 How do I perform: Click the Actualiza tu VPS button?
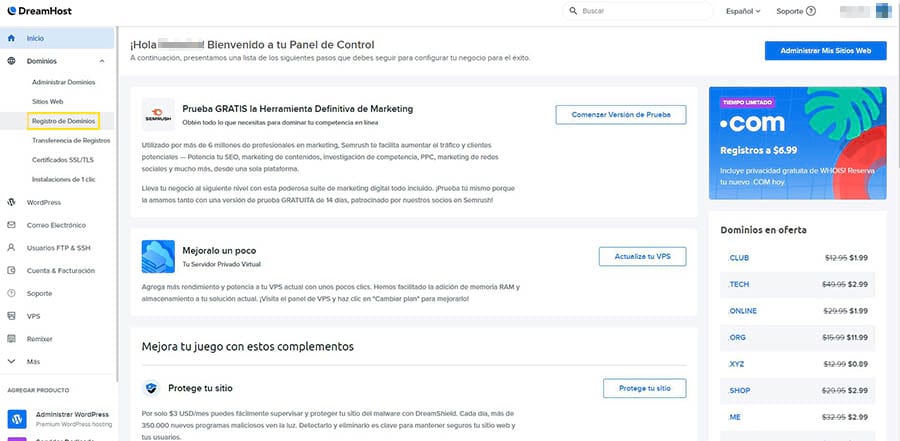point(643,257)
